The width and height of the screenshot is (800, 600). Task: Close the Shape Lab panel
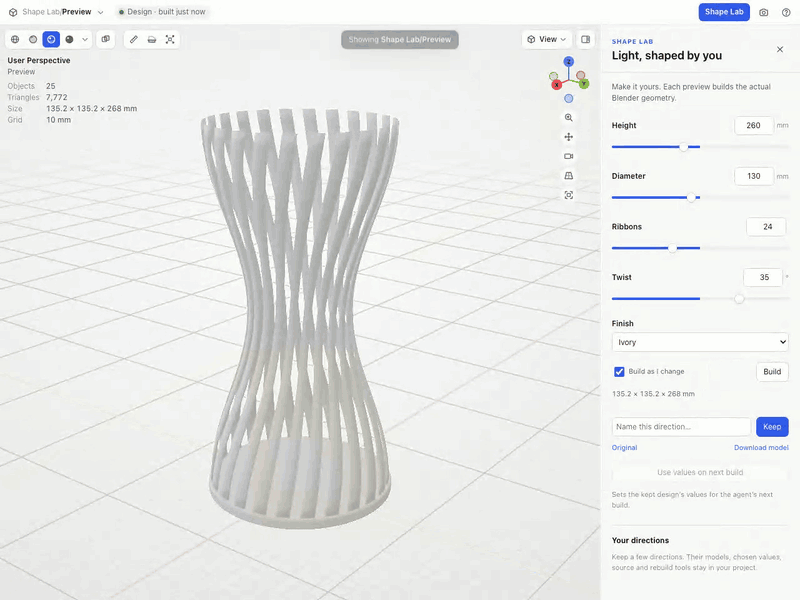[780, 49]
